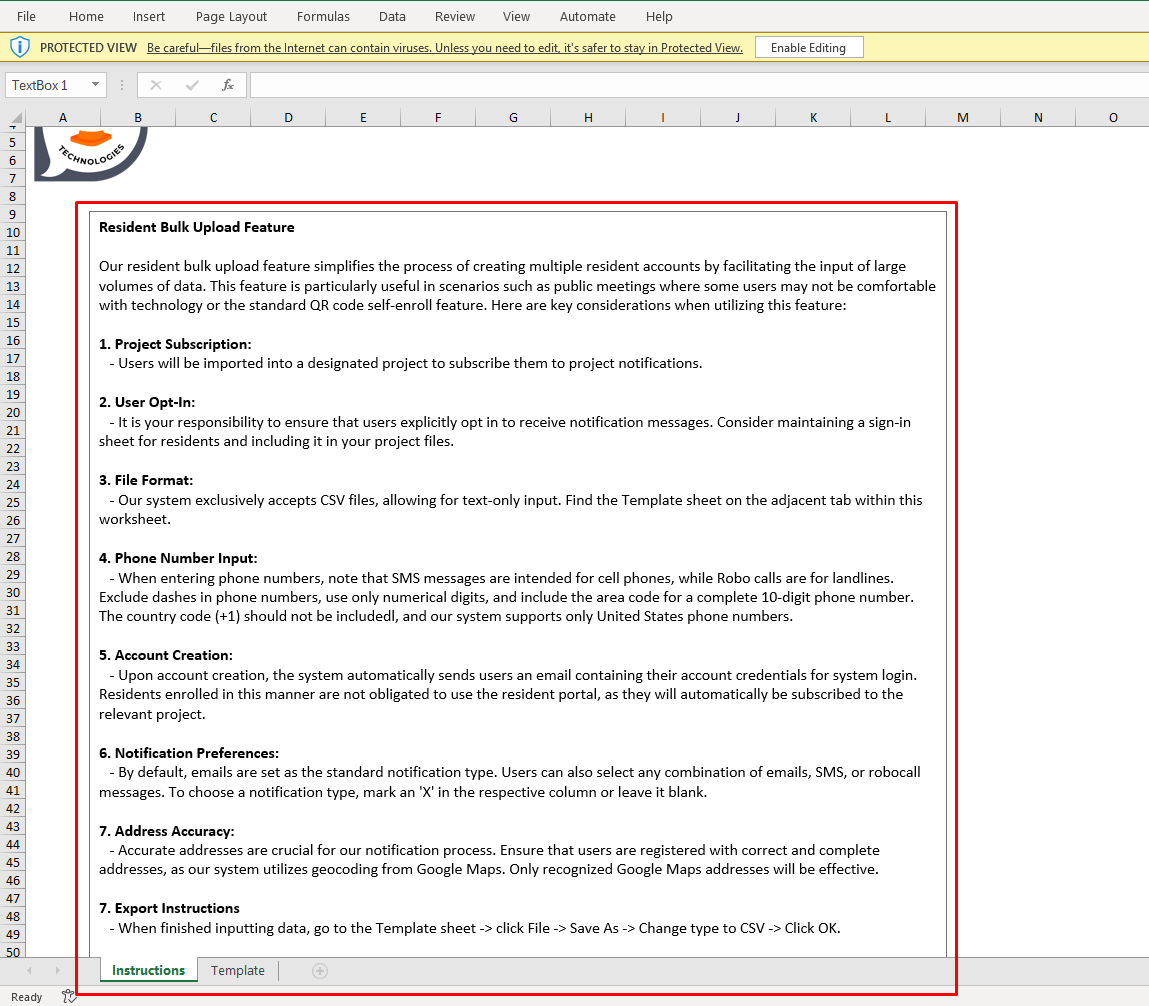Select column D header

coord(288,117)
